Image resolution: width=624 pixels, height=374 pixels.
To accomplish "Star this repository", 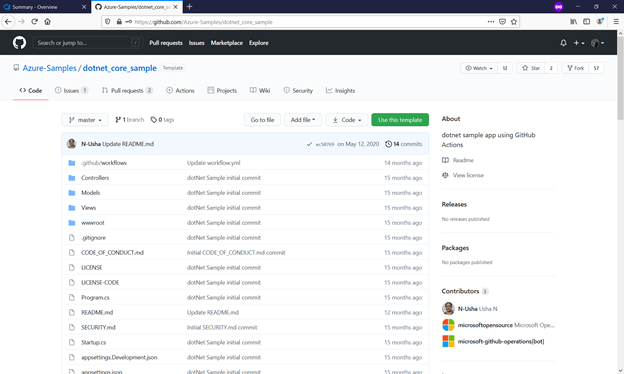I will (531, 68).
